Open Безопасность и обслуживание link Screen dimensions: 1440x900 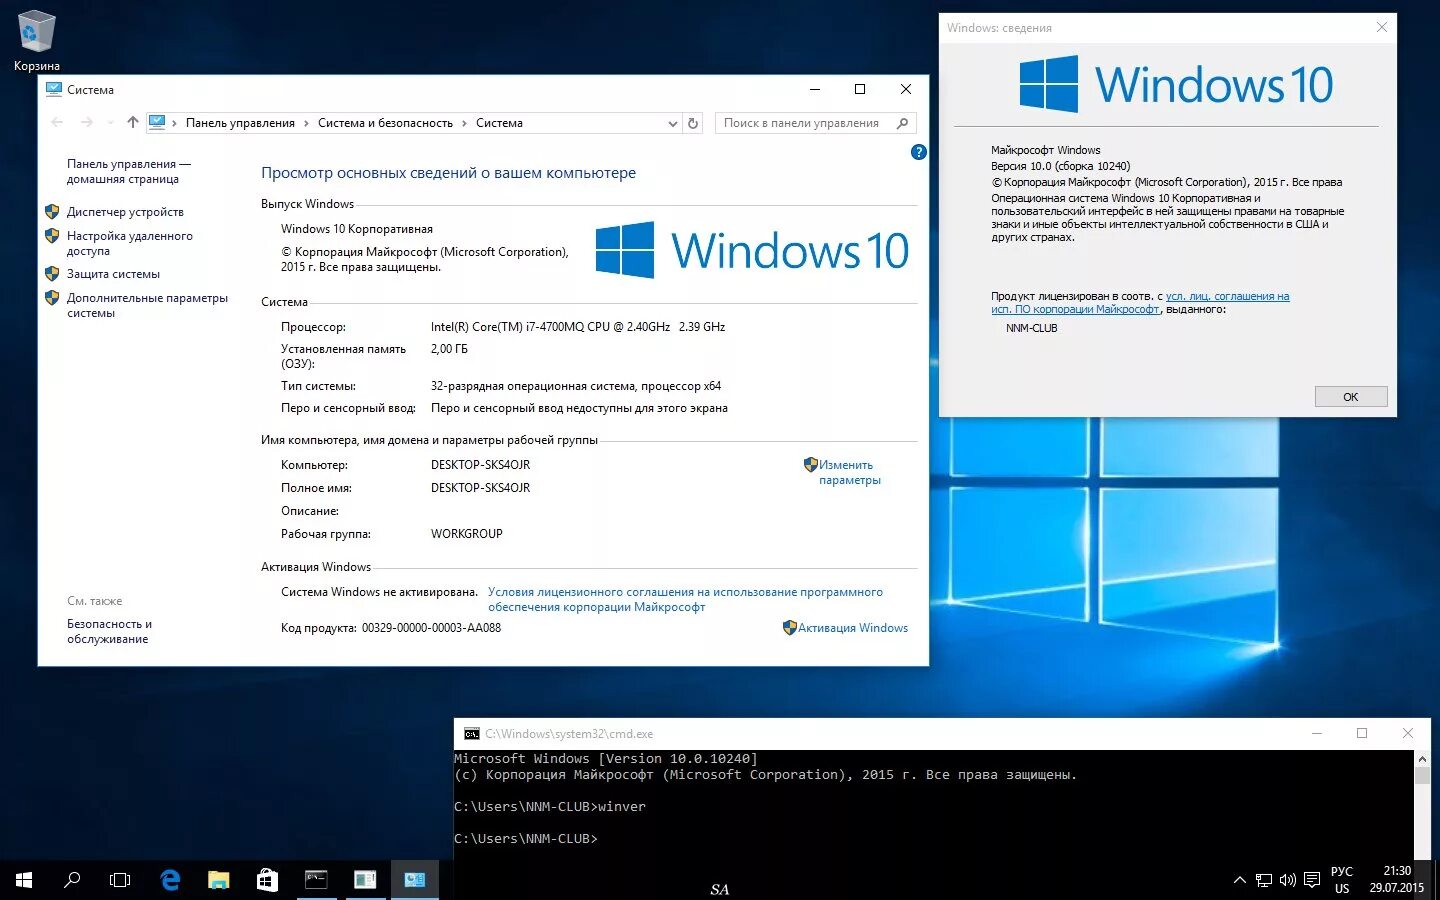coord(109,631)
